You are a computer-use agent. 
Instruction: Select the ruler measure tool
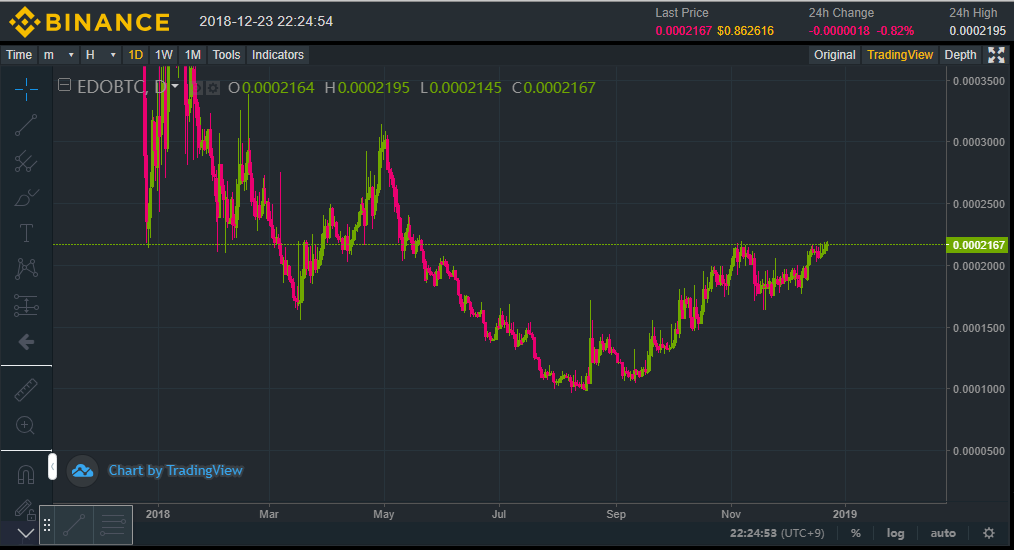click(x=26, y=390)
